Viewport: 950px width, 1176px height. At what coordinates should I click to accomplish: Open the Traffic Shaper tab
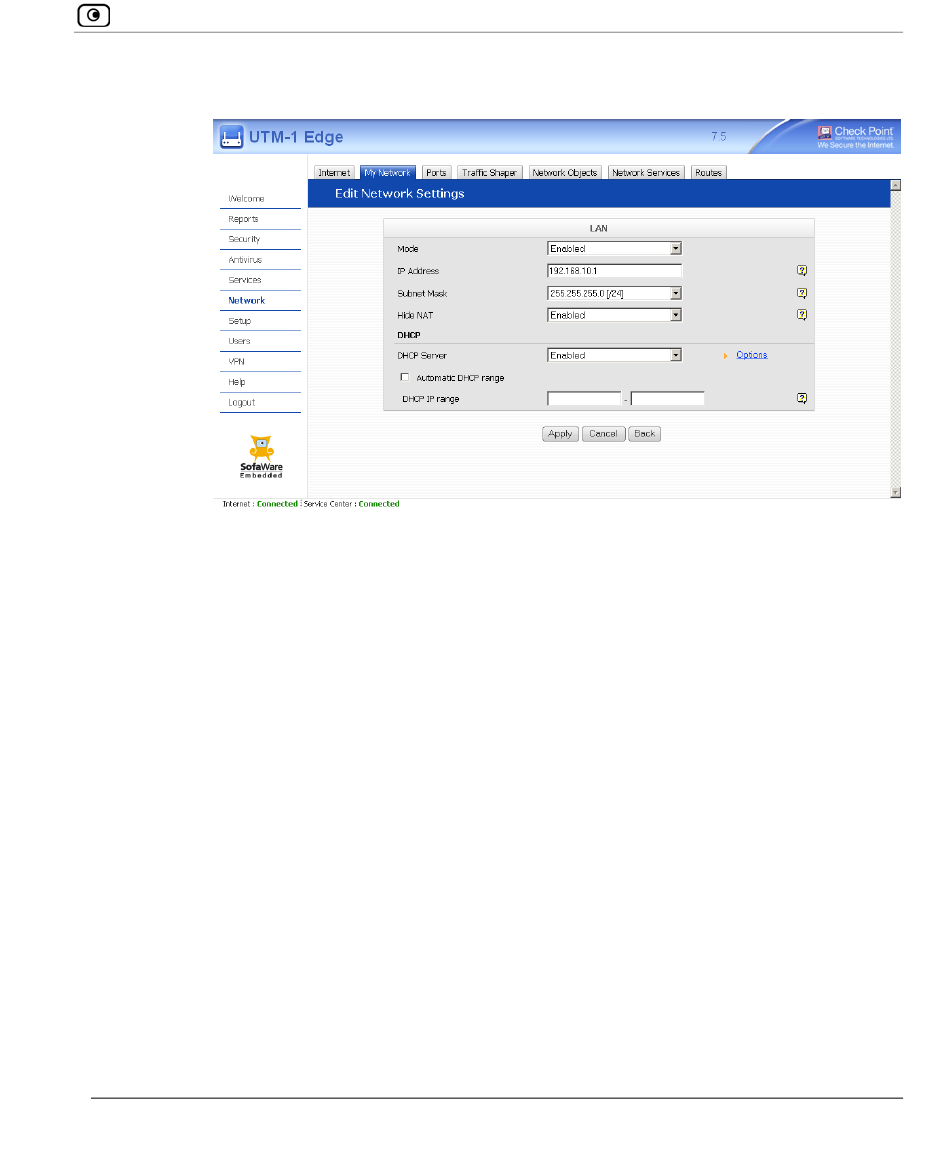[489, 172]
